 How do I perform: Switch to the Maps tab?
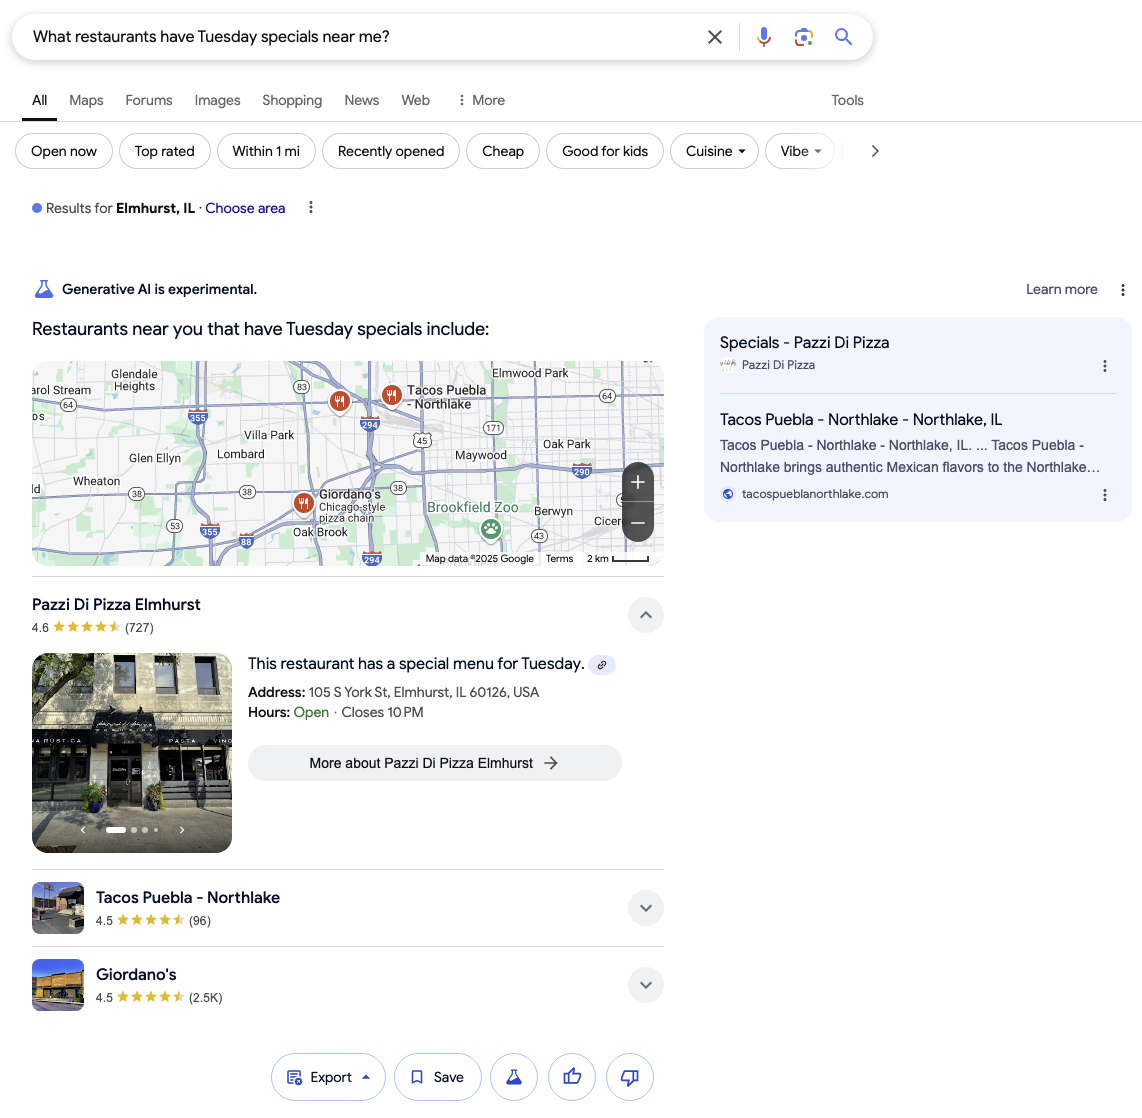[85, 100]
